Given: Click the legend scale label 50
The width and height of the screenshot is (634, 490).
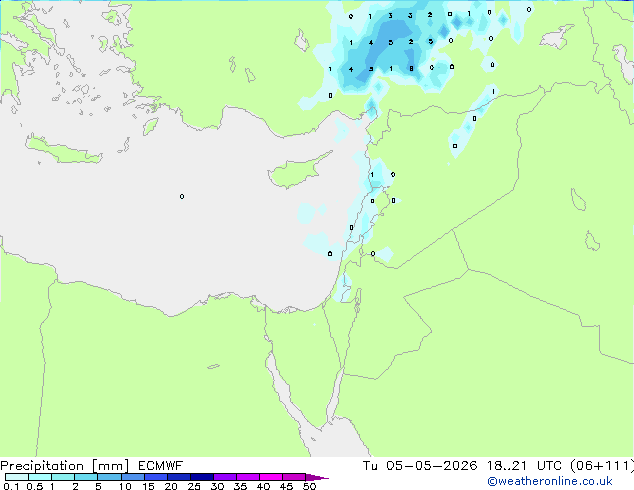Looking at the screenshot, I should (309, 486).
